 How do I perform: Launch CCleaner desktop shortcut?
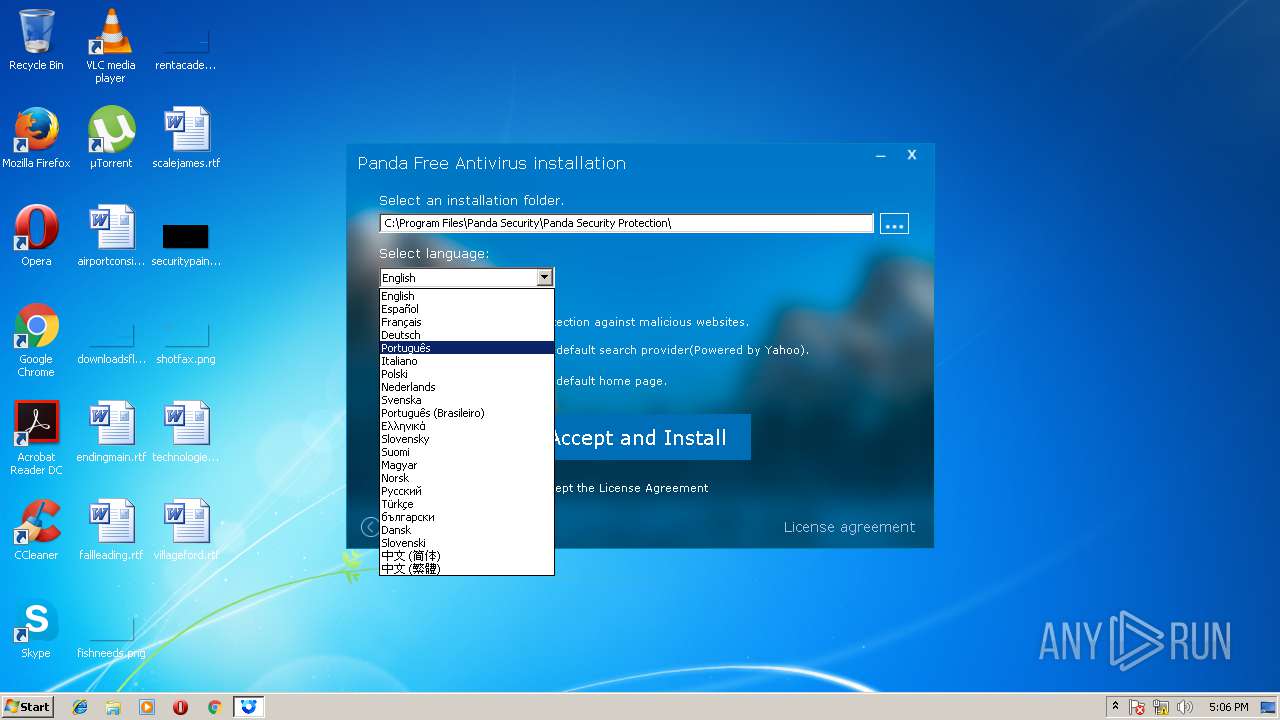click(36, 530)
